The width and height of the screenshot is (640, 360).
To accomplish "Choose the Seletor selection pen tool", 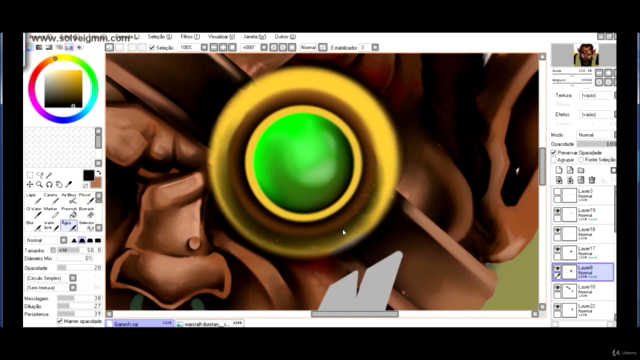I will pyautogui.click(x=86, y=226).
